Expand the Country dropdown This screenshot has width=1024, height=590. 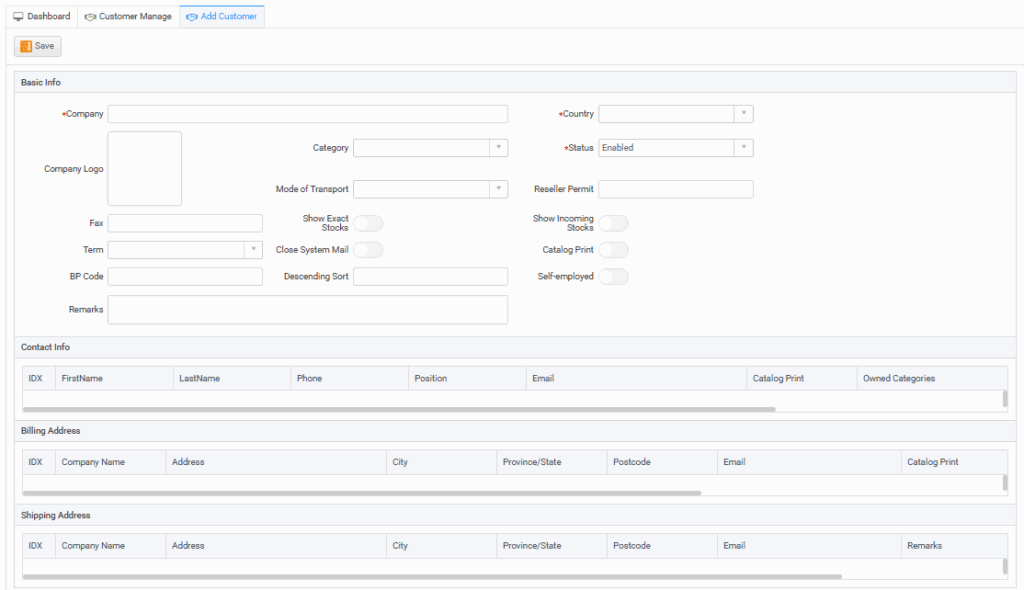point(675,114)
